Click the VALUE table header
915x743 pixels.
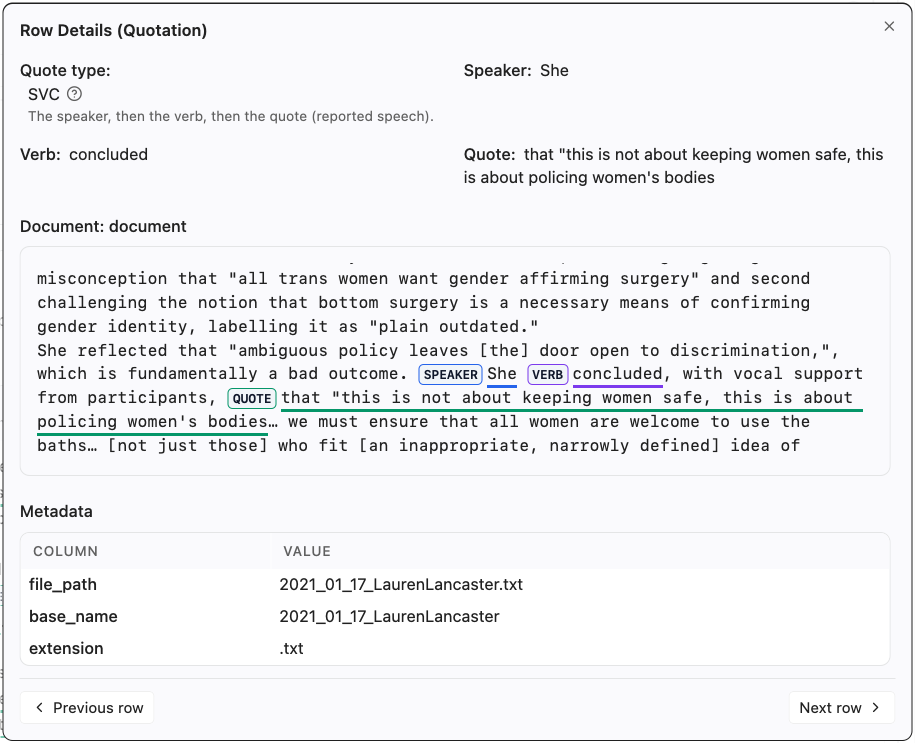click(307, 551)
